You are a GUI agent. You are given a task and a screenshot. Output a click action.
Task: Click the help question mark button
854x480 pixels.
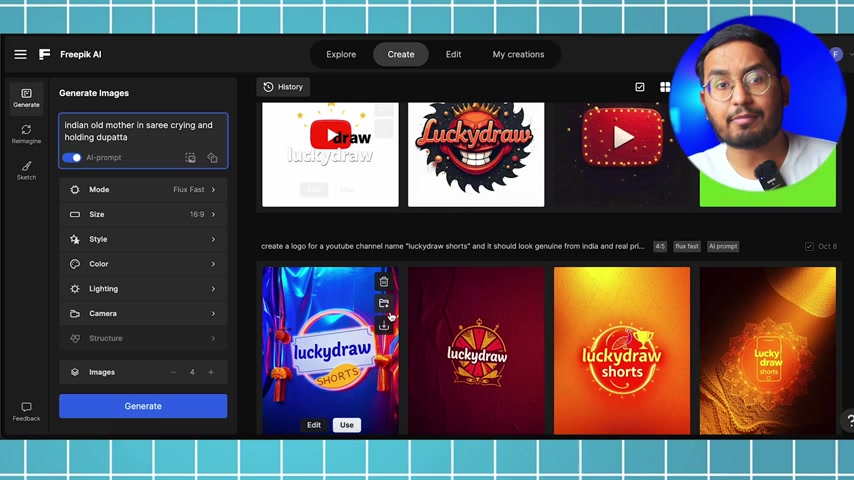coord(849,421)
